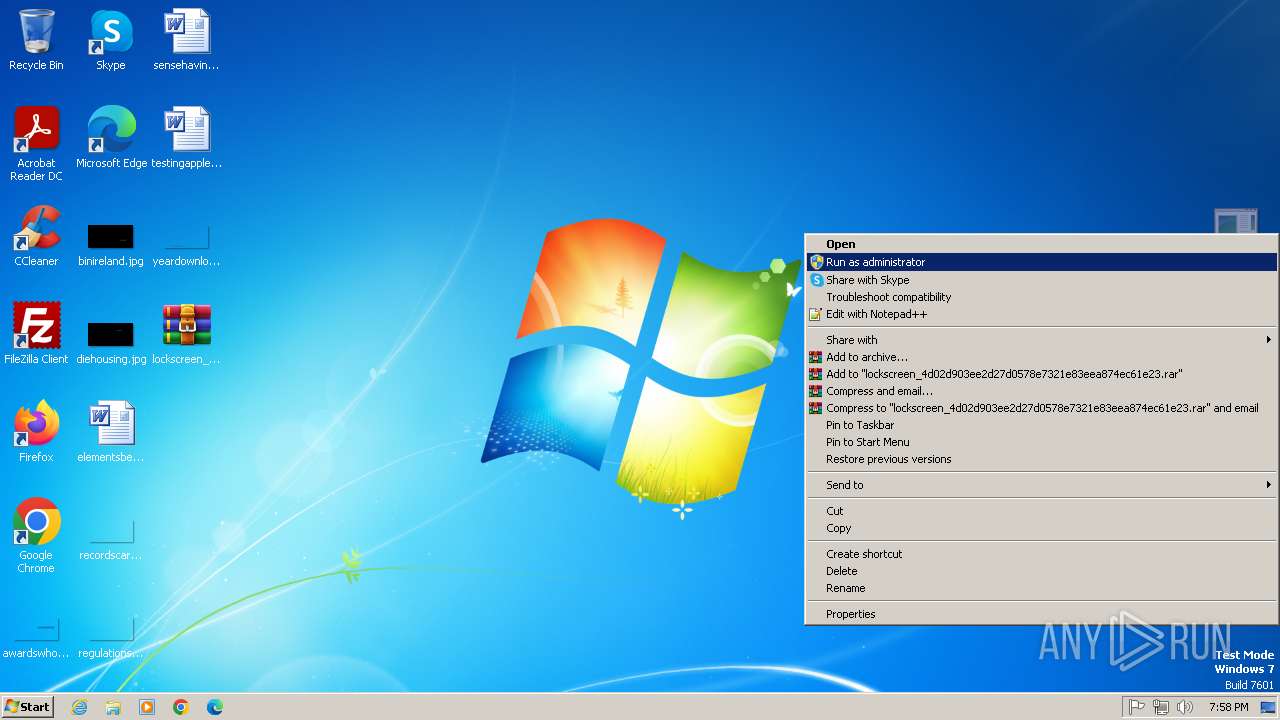Open the network tray icon

point(1161,707)
